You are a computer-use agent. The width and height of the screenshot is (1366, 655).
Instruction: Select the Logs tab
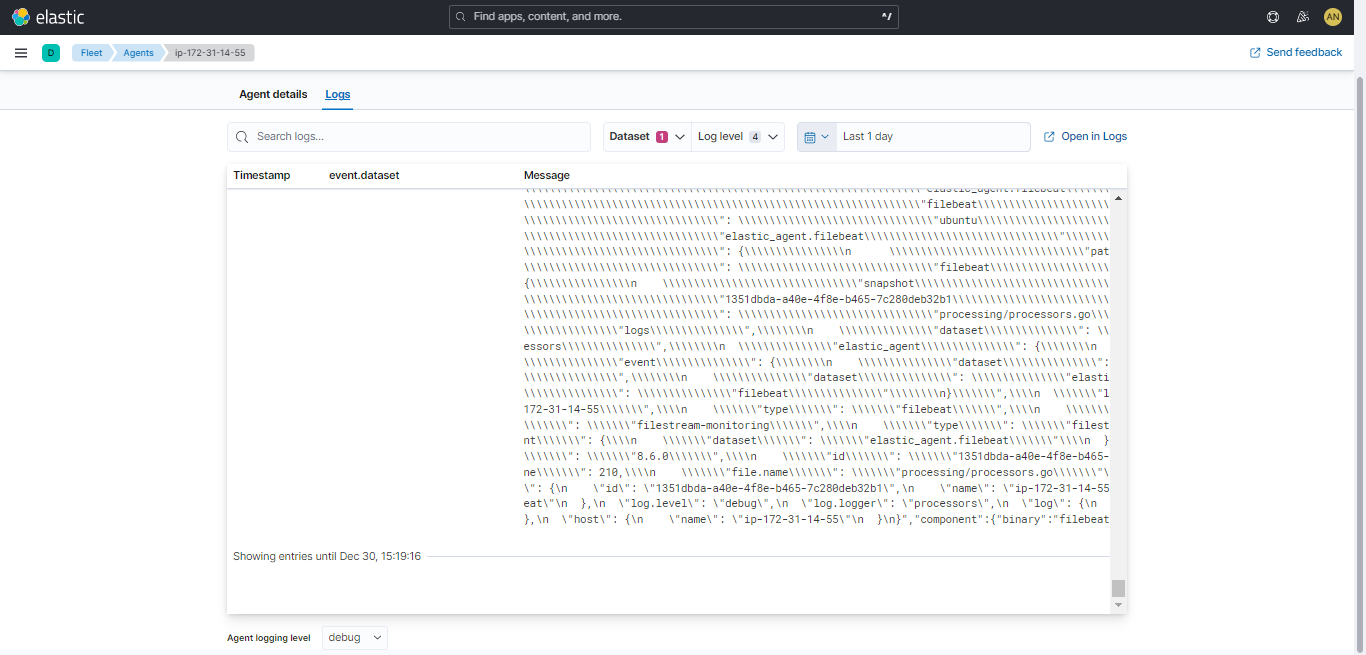coord(338,94)
